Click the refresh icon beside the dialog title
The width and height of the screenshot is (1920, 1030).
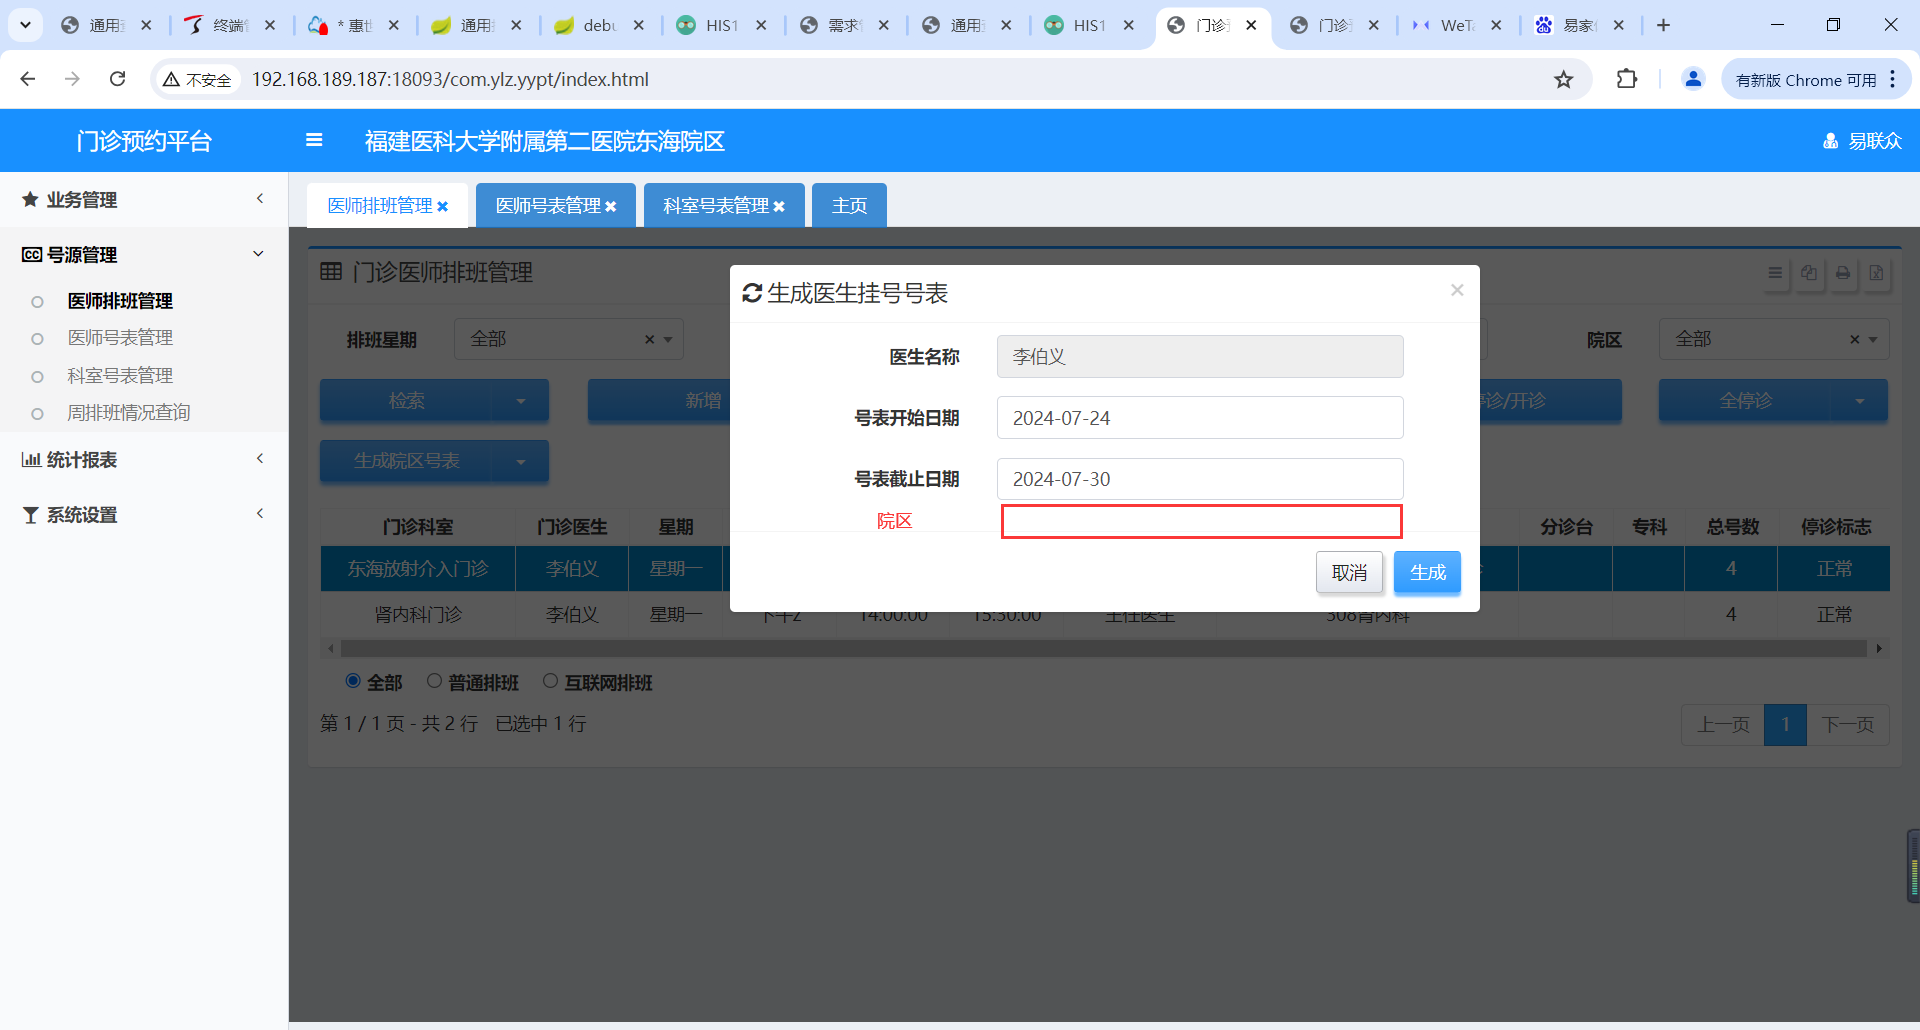coord(752,293)
